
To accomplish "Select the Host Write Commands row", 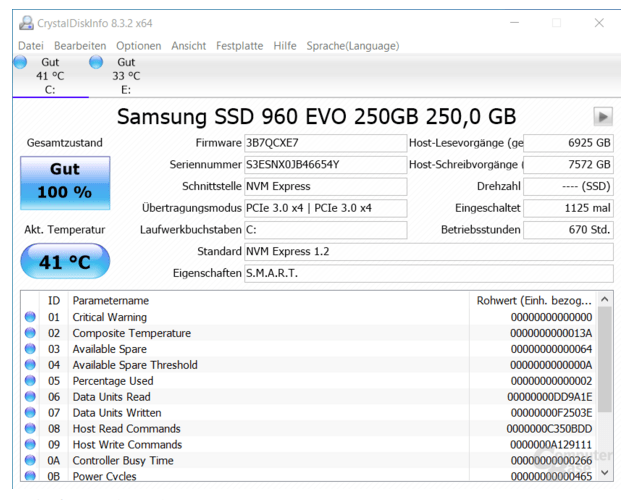I will point(309,444).
